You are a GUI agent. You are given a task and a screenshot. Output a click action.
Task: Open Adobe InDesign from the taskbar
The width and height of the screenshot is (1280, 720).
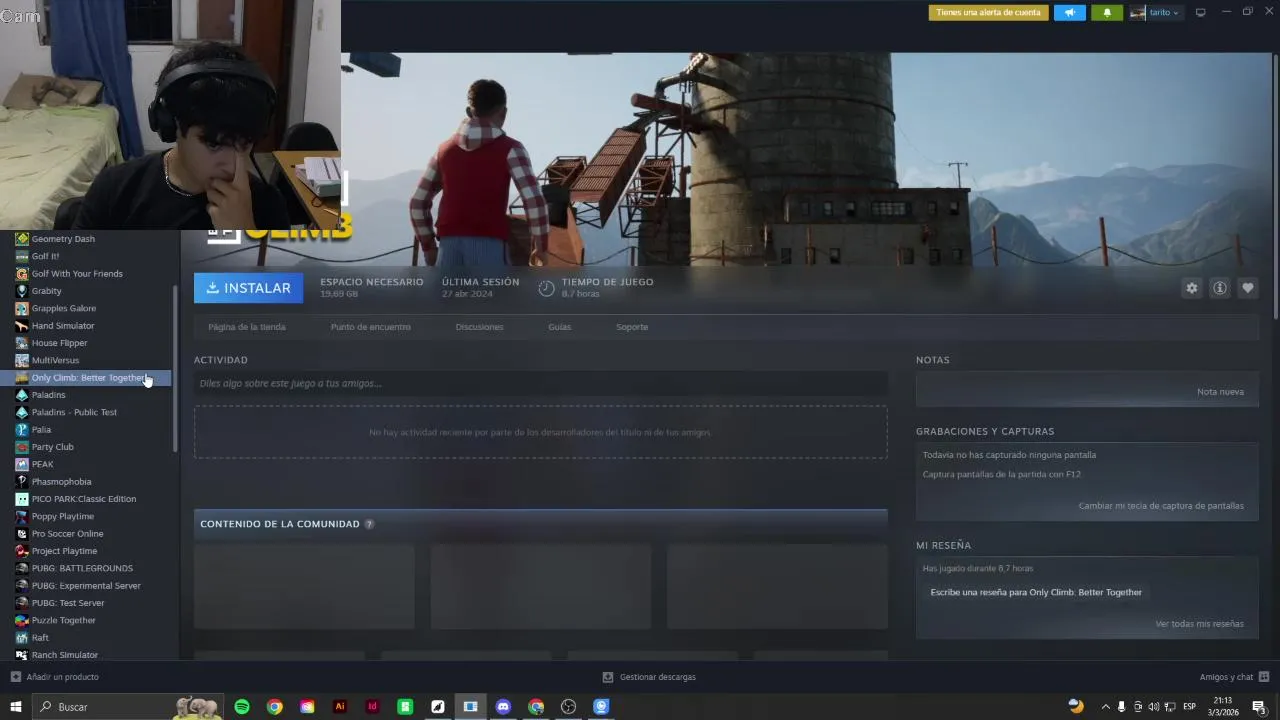click(373, 707)
